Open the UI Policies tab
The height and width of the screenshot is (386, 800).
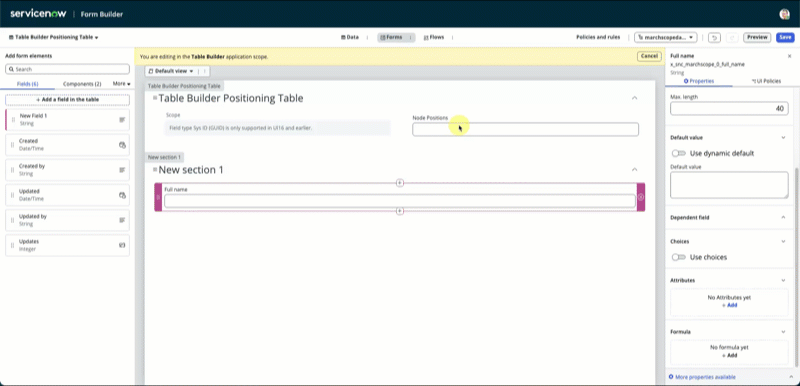pyautogui.click(x=766, y=81)
